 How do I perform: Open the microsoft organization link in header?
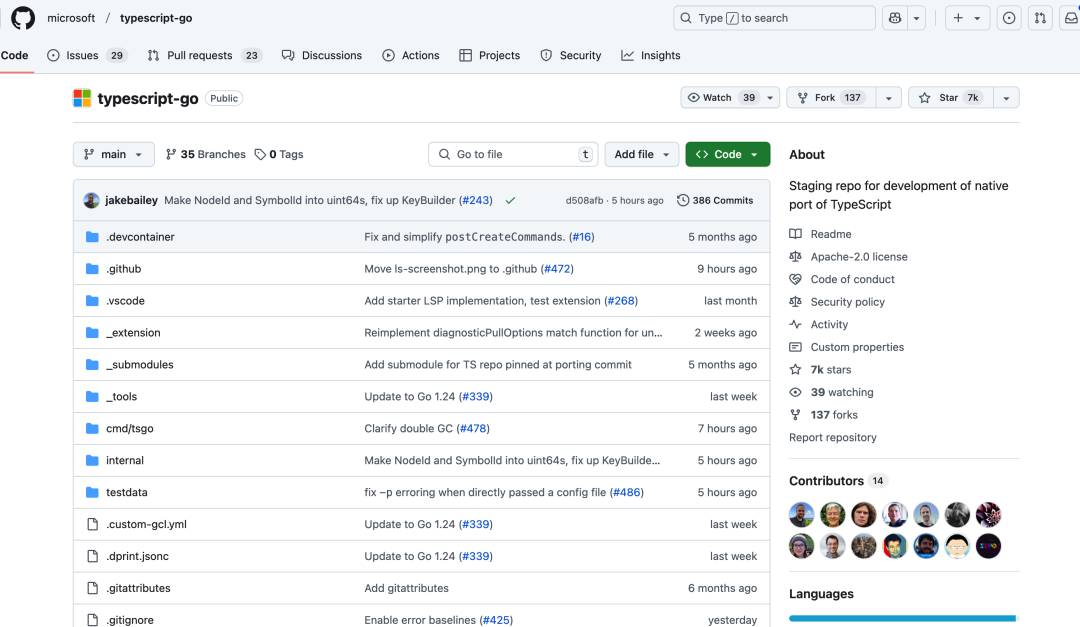point(71,18)
